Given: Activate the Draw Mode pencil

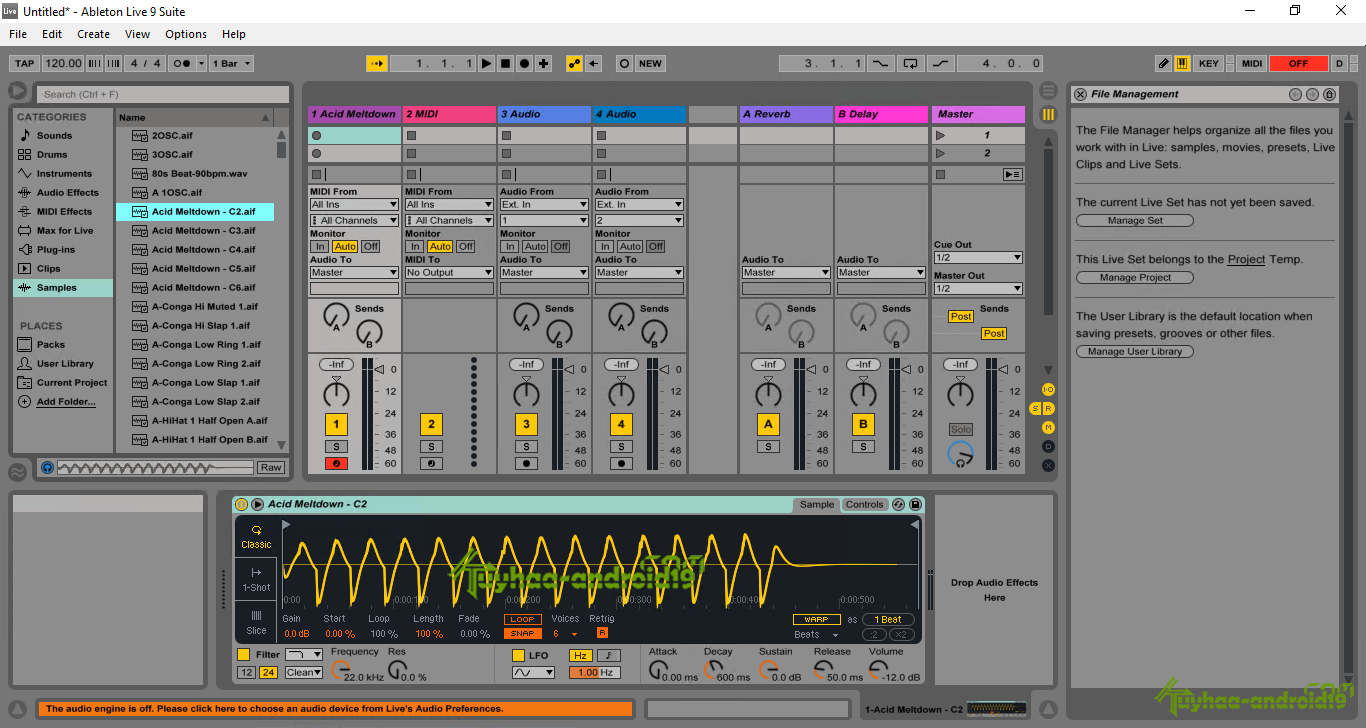Looking at the screenshot, I should click(x=1163, y=63).
